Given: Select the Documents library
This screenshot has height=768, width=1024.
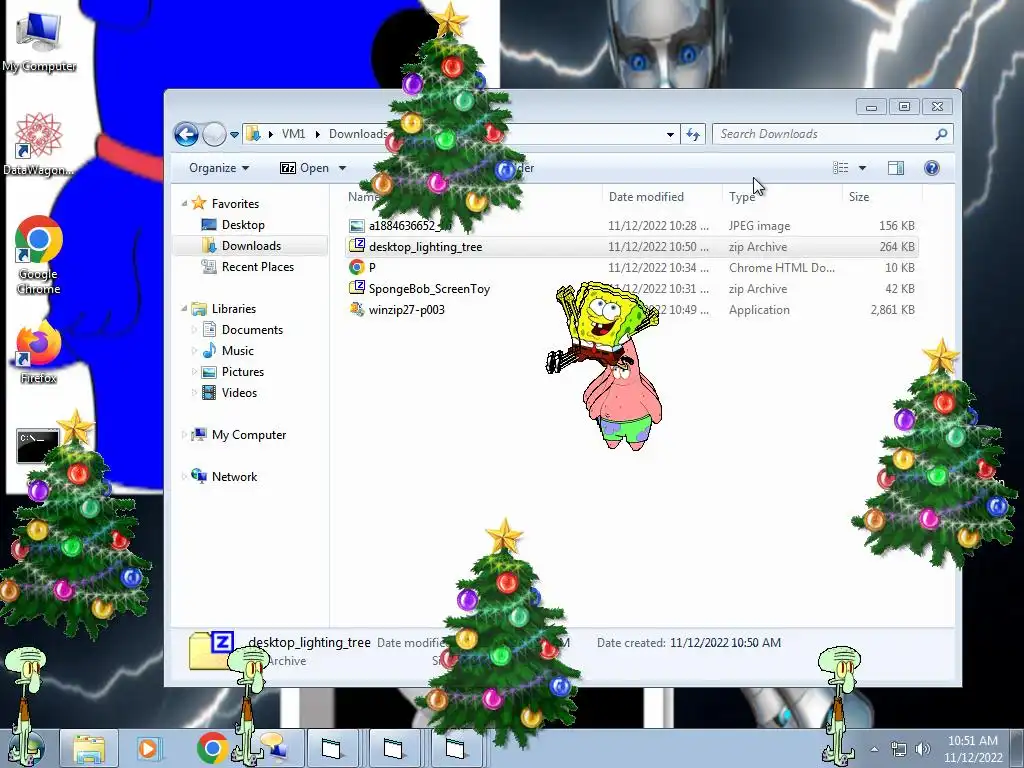Looking at the screenshot, I should click(x=252, y=330).
